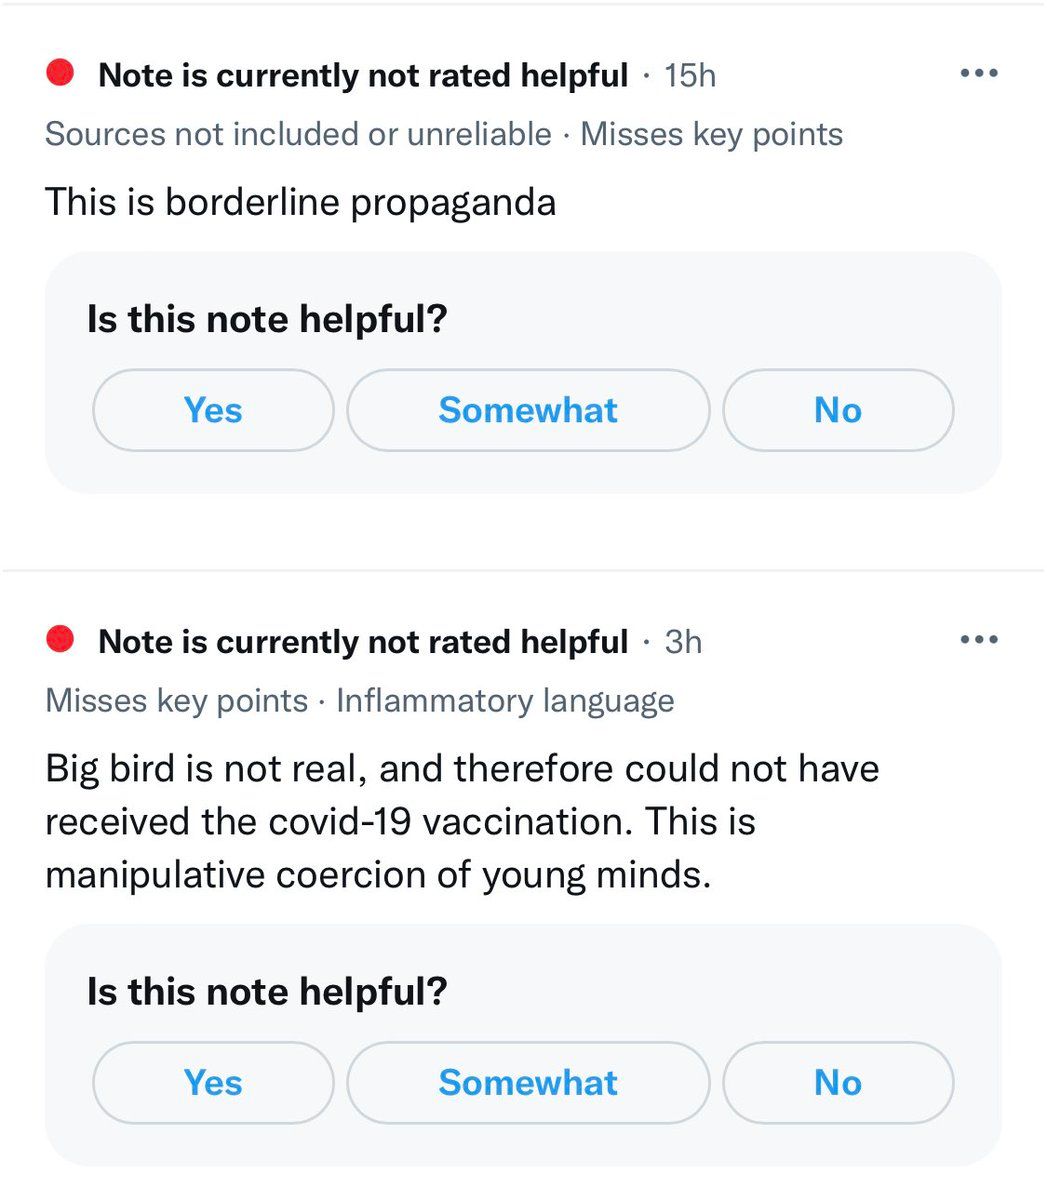Click the "Inflammatory language" tag
Image resolution: width=1047 pixels, height=1200 pixels.
point(505,700)
